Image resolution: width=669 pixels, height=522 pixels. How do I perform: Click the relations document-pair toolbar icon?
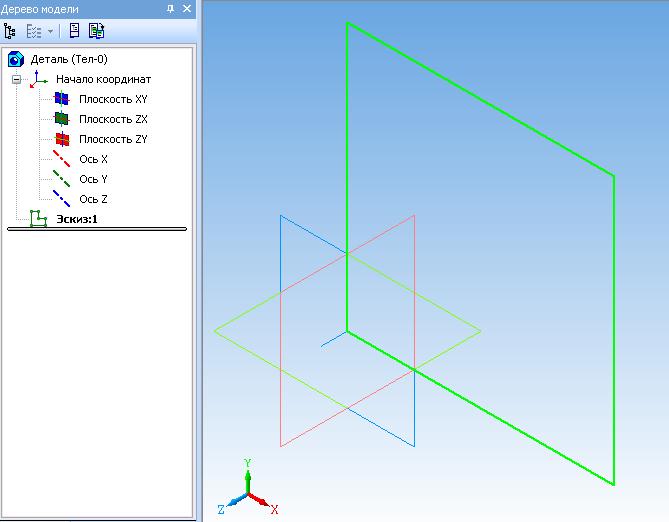pyautogui.click(x=96, y=31)
